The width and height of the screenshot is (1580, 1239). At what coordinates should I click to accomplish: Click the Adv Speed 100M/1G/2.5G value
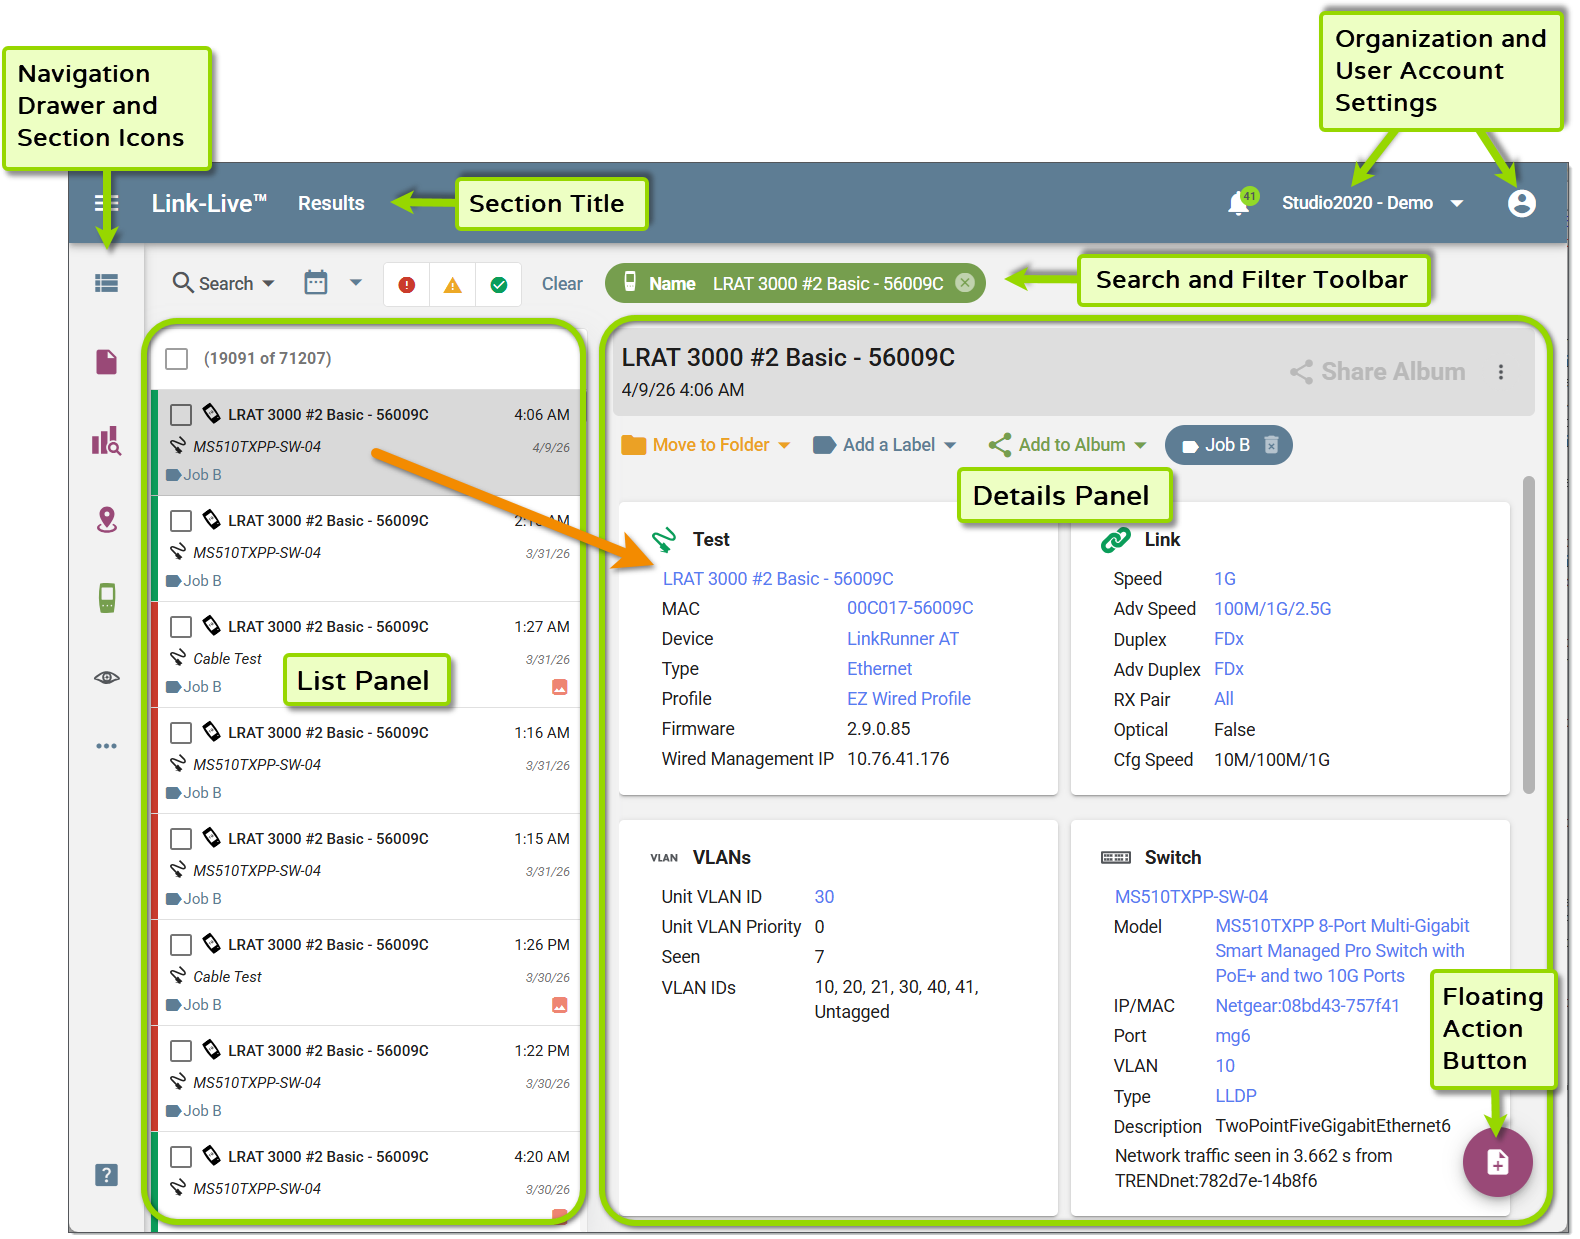pyautogui.click(x=1272, y=609)
